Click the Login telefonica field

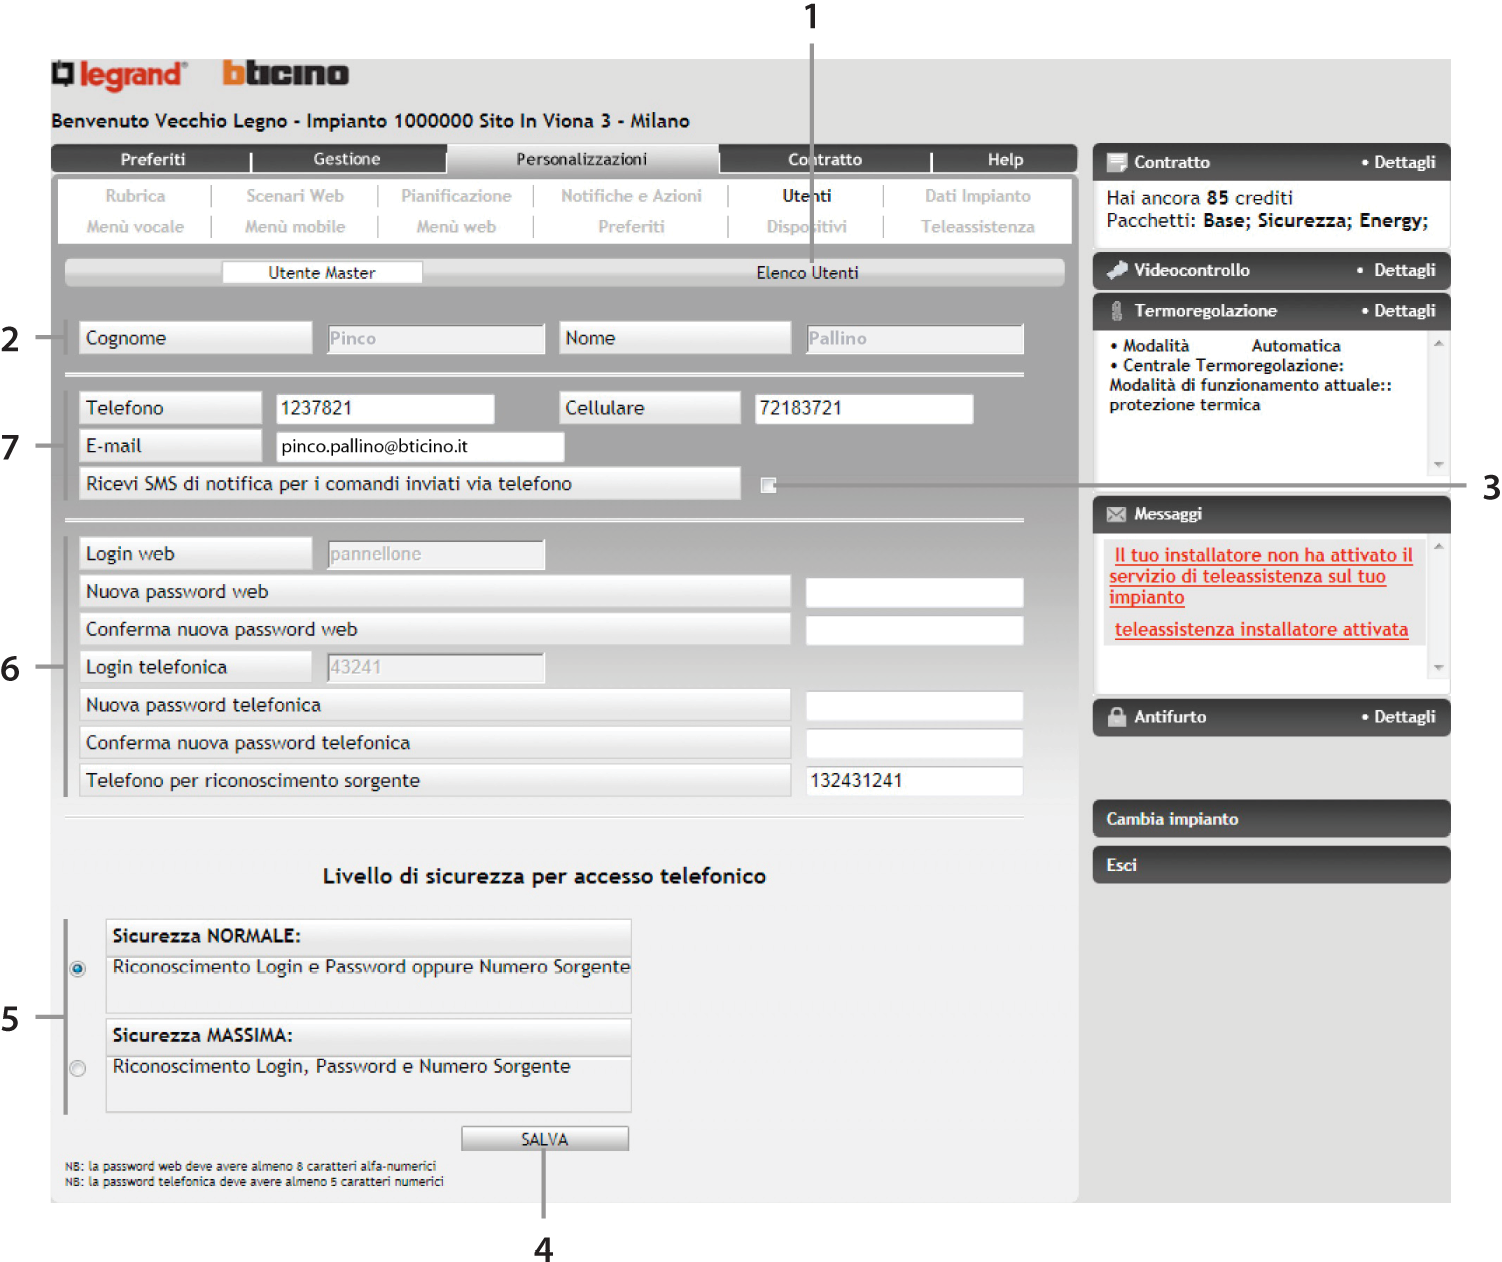[436, 667]
